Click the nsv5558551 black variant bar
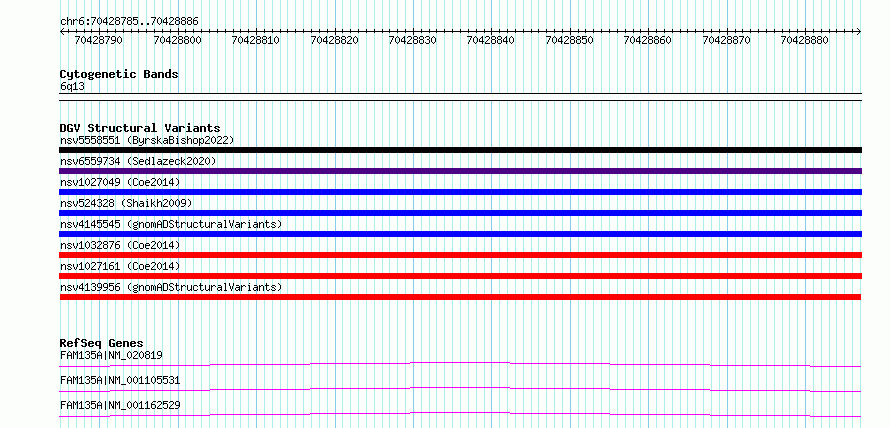890x428 pixels. pos(460,150)
